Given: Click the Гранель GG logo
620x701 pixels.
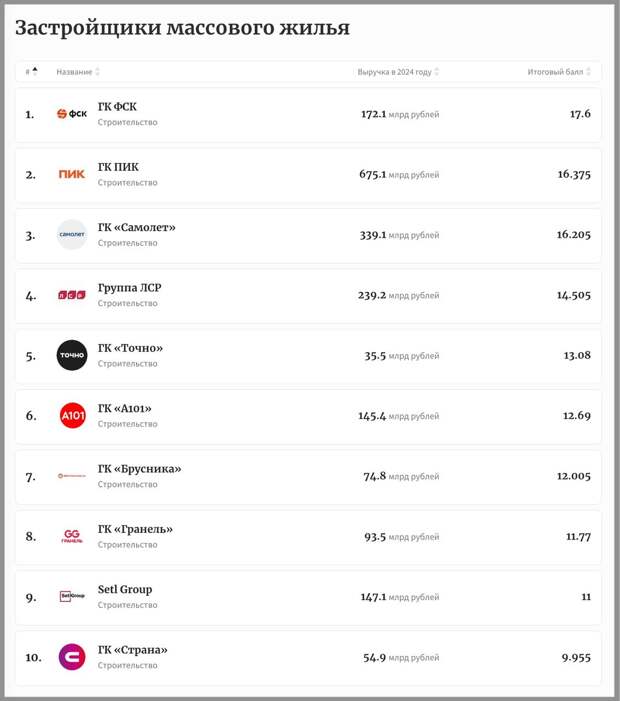Looking at the screenshot, I should tap(72, 536).
